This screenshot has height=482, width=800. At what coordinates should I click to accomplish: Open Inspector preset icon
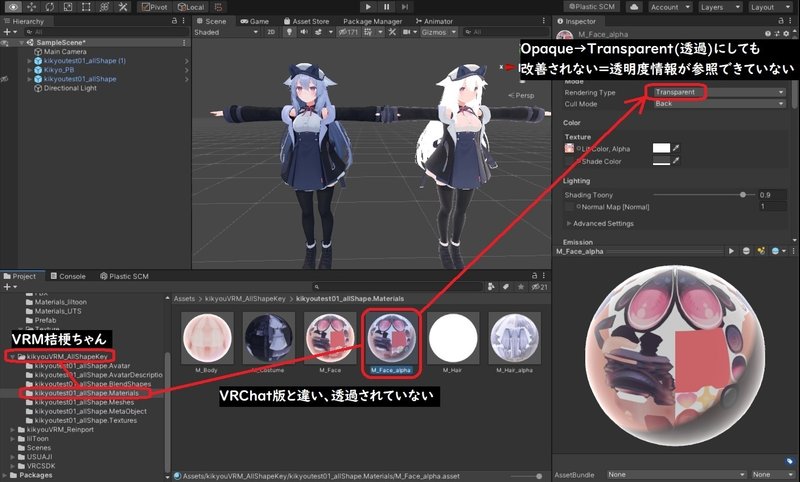tap(778, 34)
